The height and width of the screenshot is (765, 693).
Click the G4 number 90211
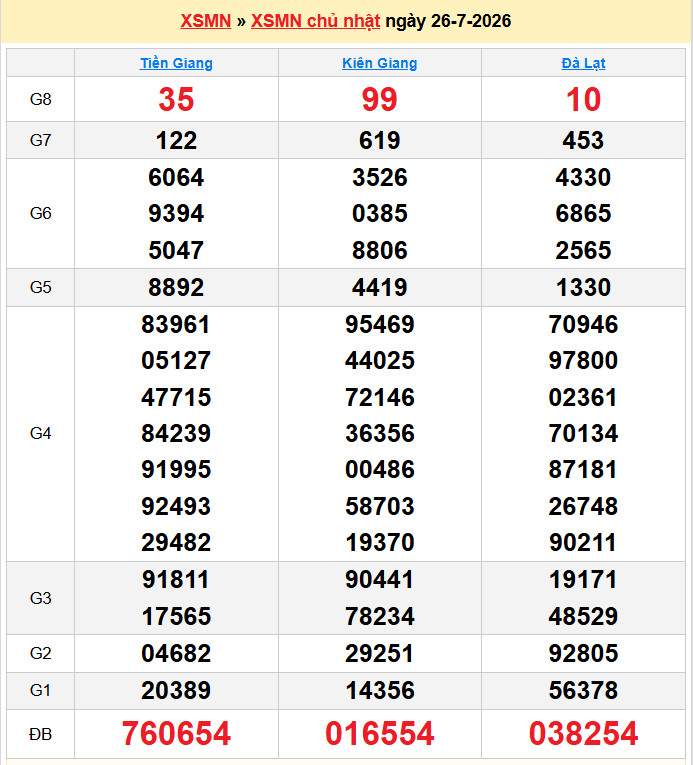583,543
